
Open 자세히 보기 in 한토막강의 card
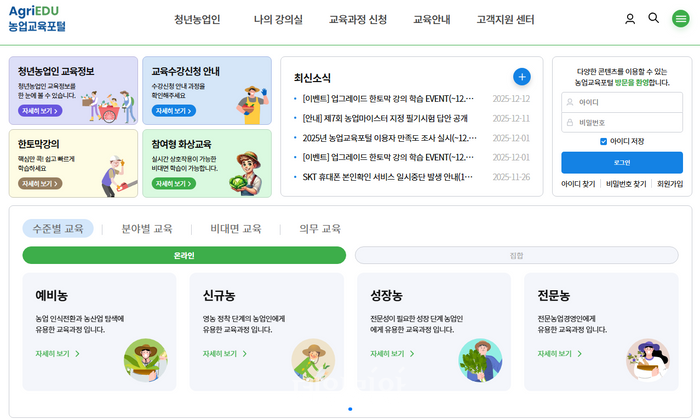point(40,184)
